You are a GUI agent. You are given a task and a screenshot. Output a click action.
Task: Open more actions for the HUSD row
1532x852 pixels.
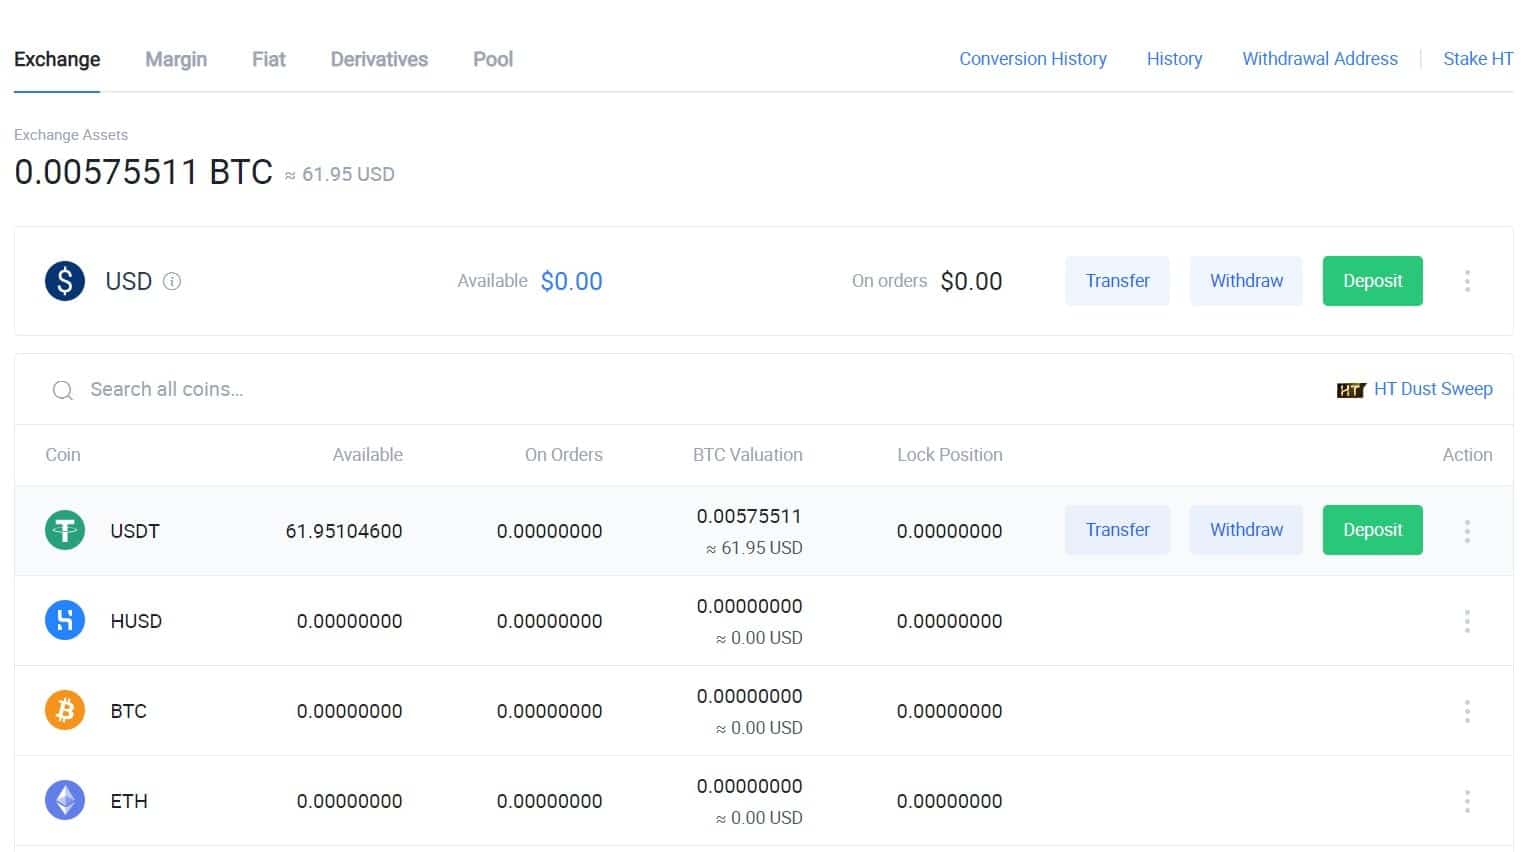1467,620
